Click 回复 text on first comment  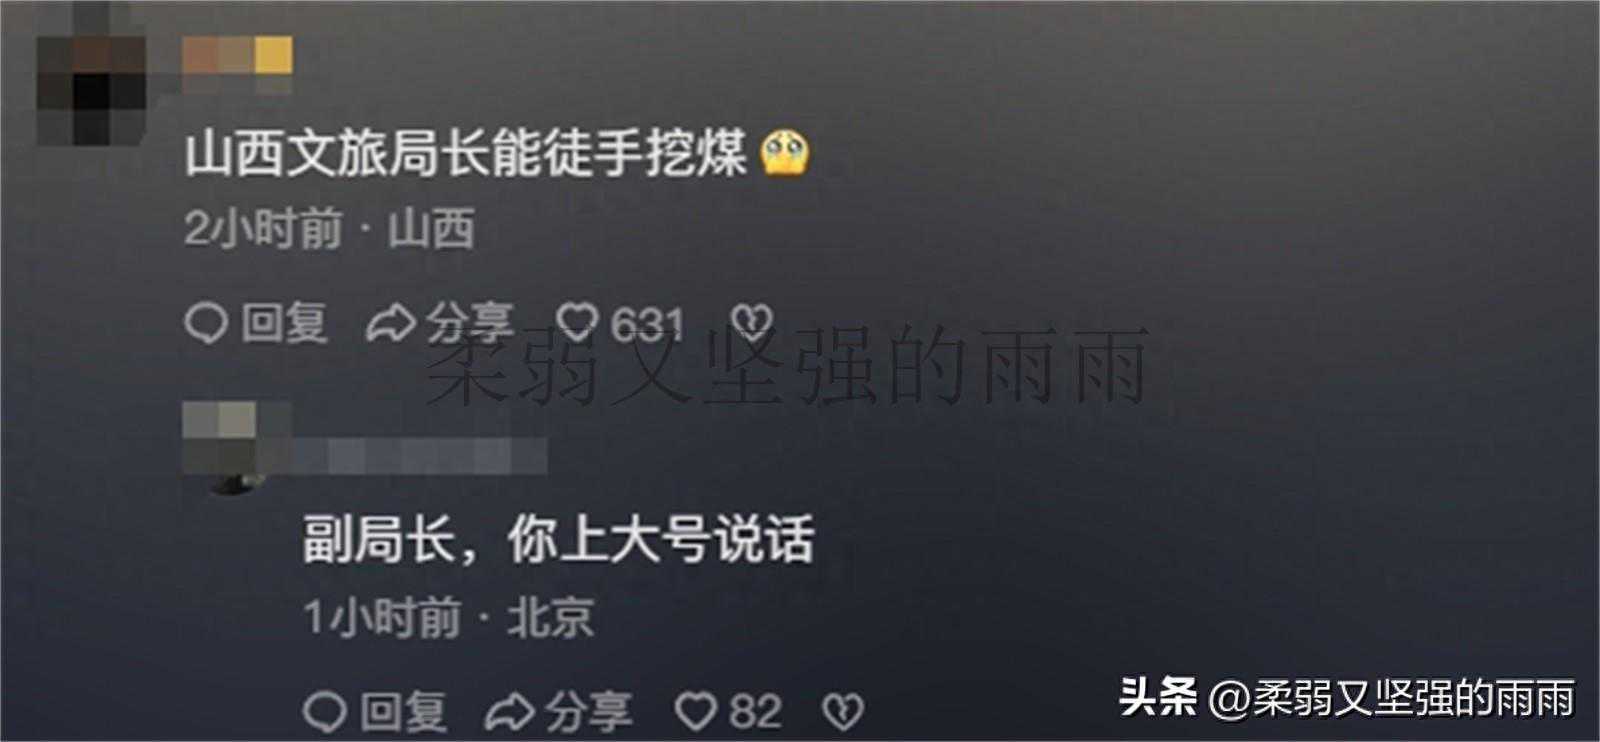point(284,323)
